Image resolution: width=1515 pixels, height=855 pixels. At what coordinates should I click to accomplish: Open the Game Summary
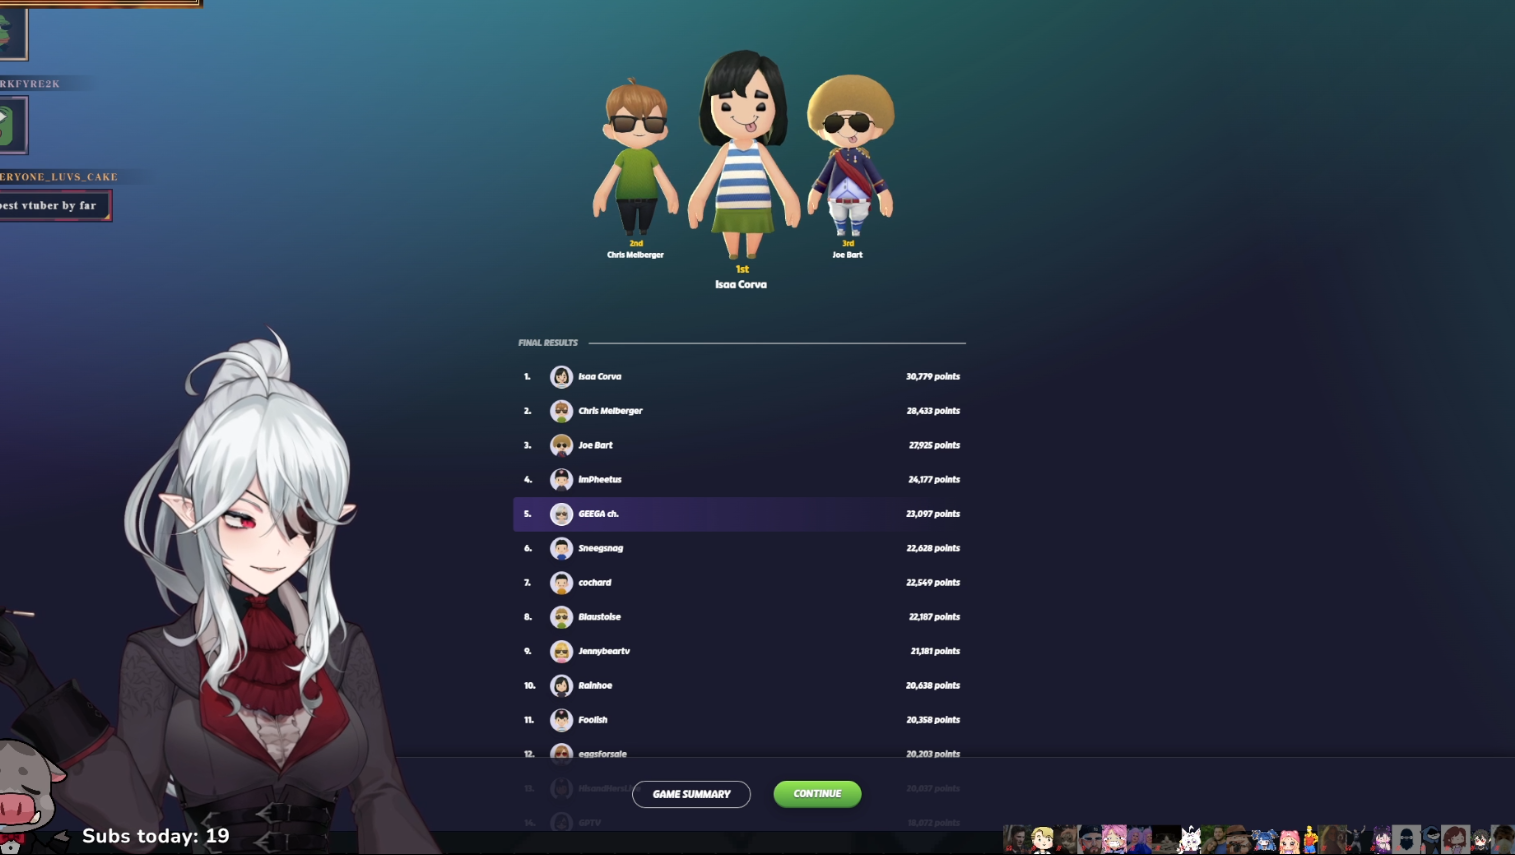691,794
